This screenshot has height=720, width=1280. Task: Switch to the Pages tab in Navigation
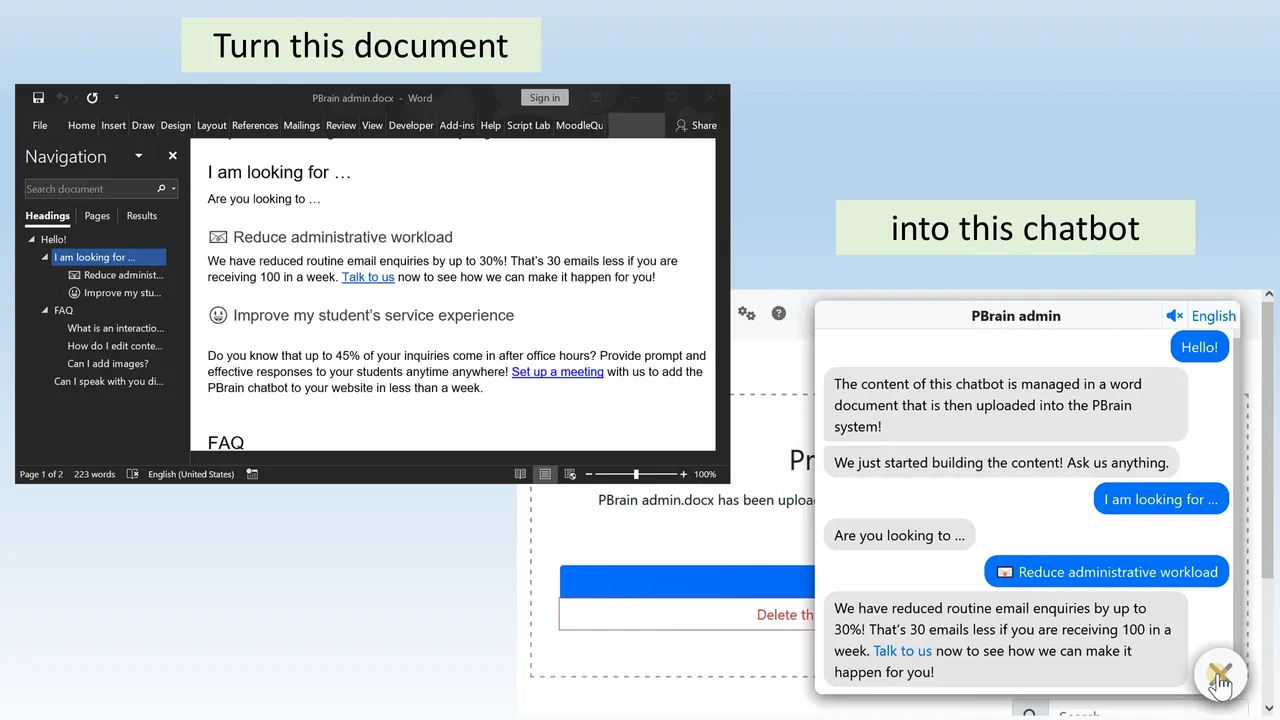[x=97, y=216]
